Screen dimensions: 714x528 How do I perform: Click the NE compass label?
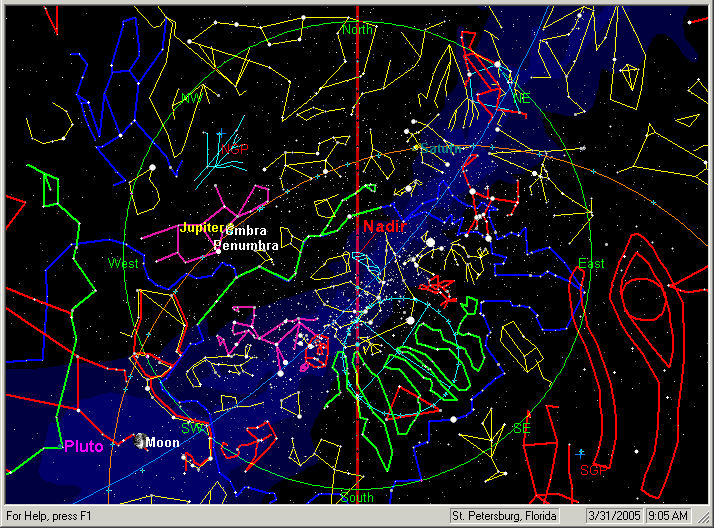[x=521, y=98]
